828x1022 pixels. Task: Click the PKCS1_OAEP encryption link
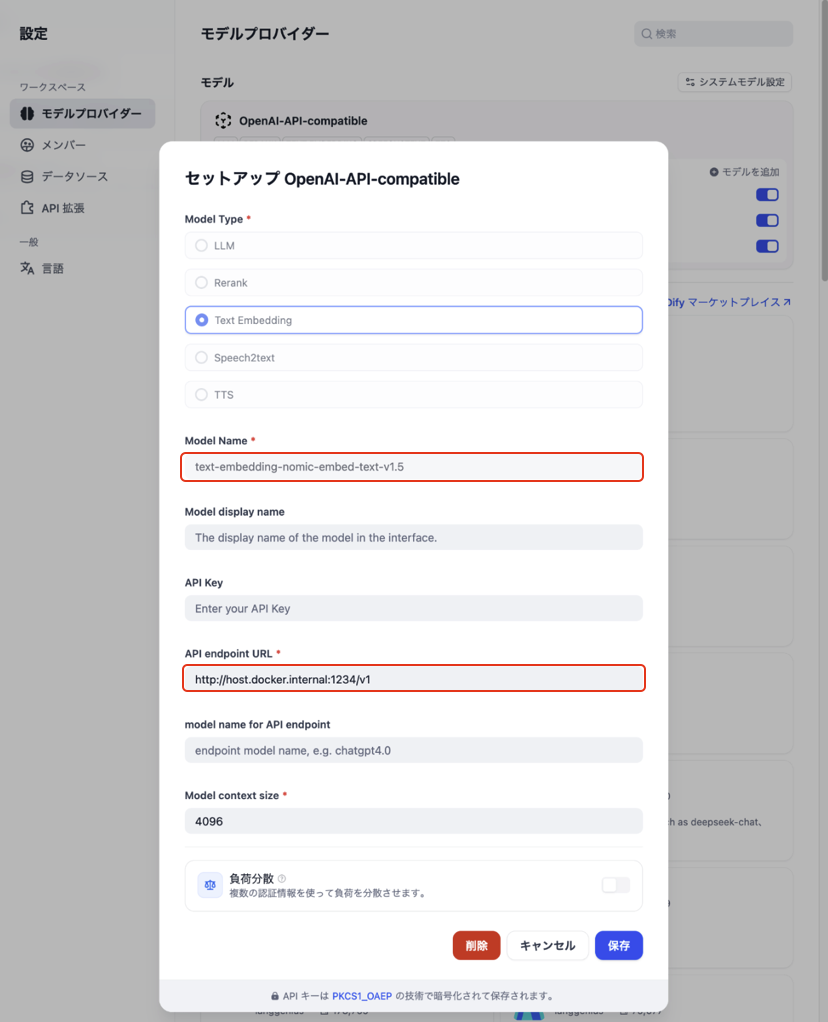pyautogui.click(x=362, y=995)
